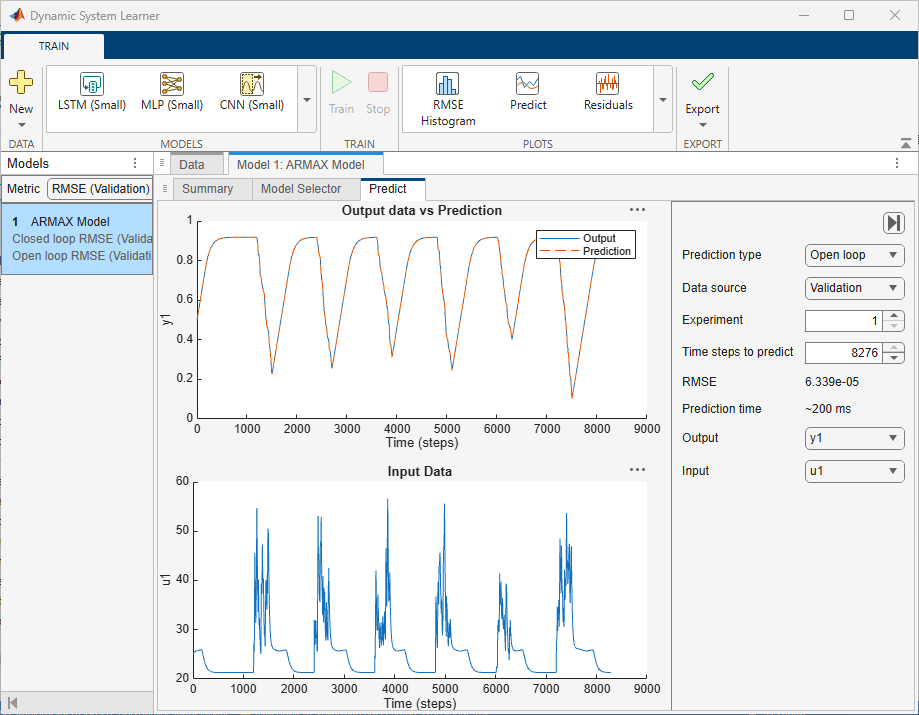Collapse the Models panel with bottom arrow
919x715 pixels.
pos(13,702)
